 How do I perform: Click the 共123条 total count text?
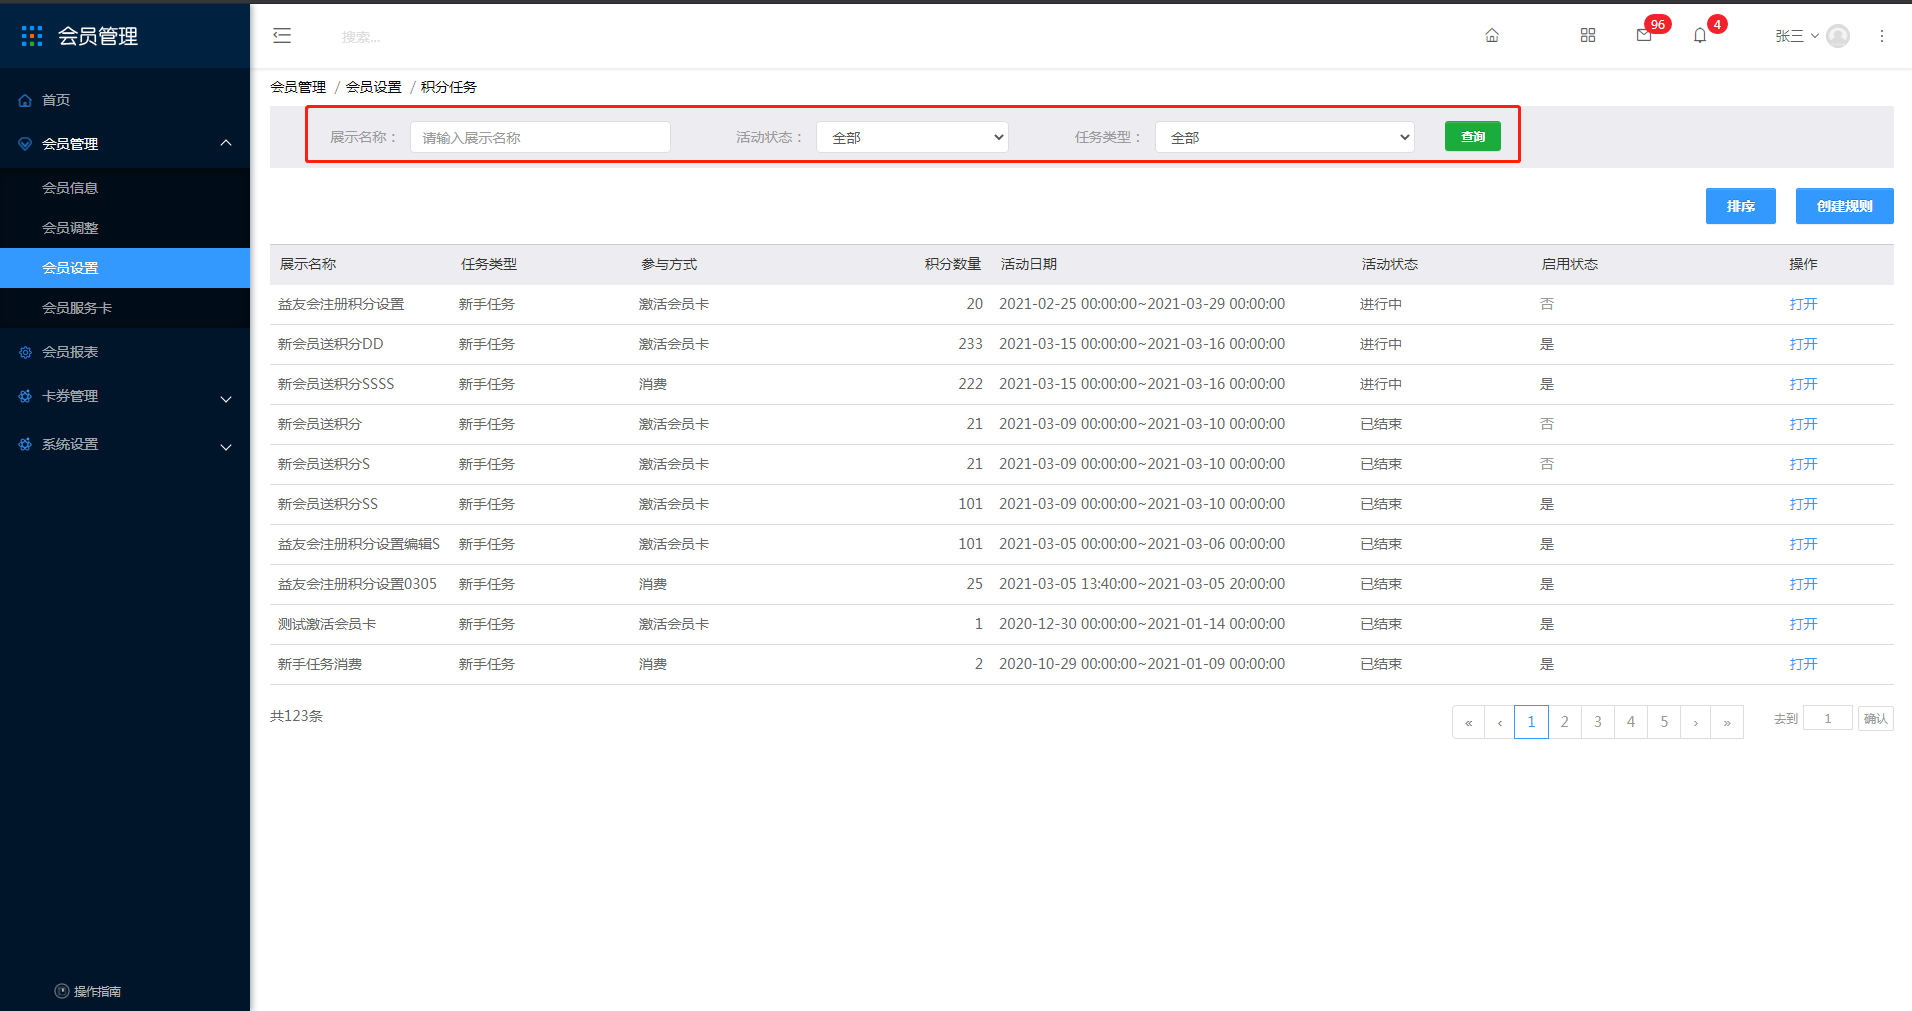(x=296, y=716)
